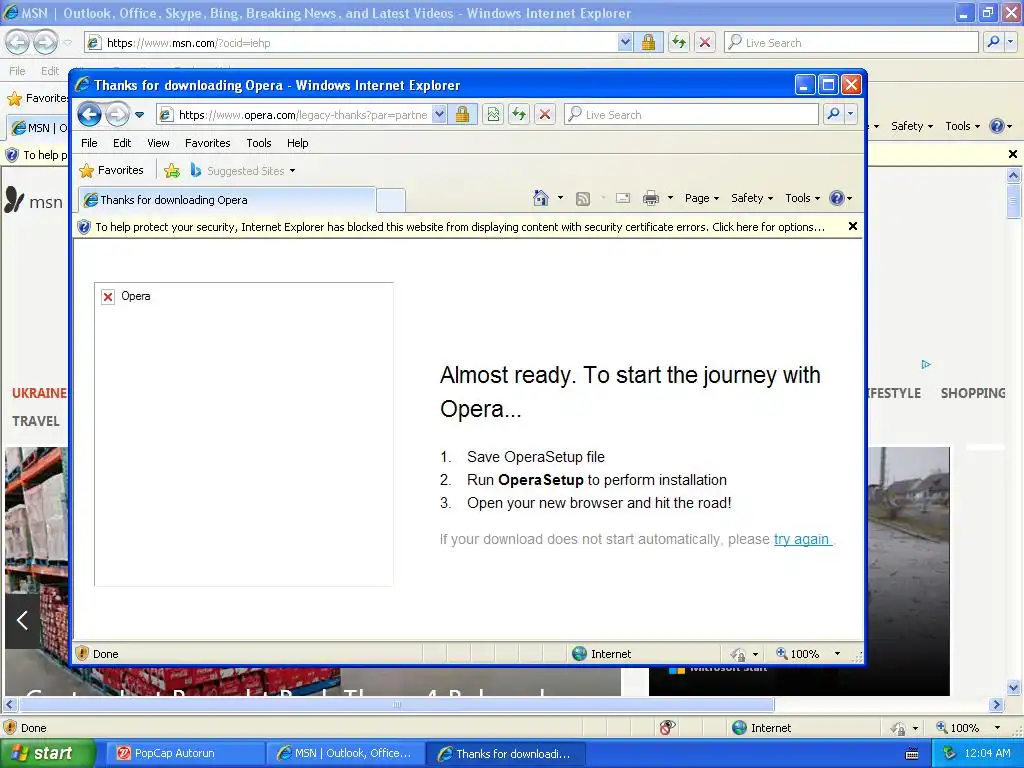Refresh the Opera download page
The width and height of the screenshot is (1024, 768).
[519, 115]
